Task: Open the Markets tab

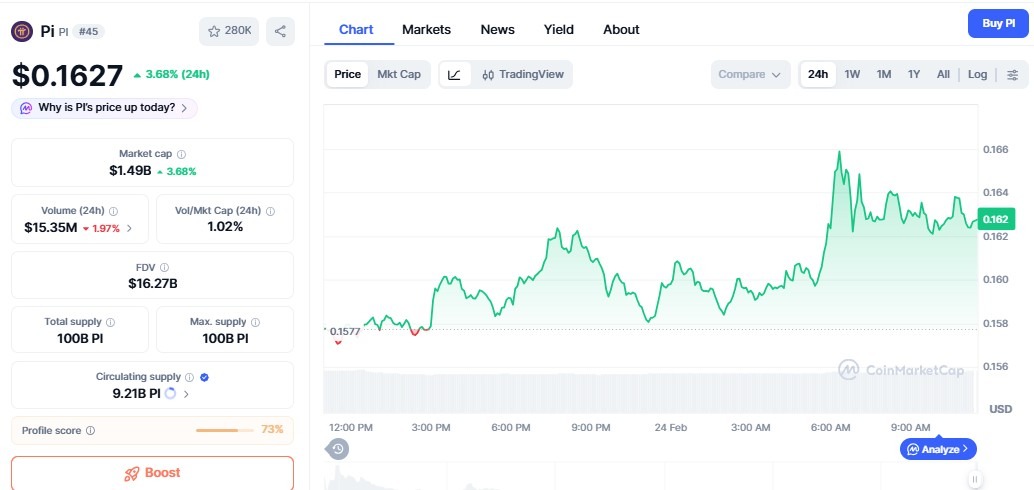Action: tap(427, 30)
